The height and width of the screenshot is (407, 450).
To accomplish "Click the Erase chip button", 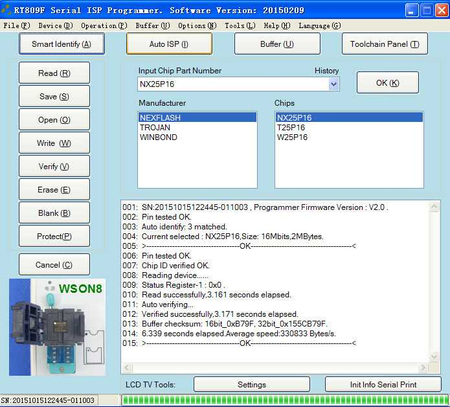I will (x=54, y=190).
